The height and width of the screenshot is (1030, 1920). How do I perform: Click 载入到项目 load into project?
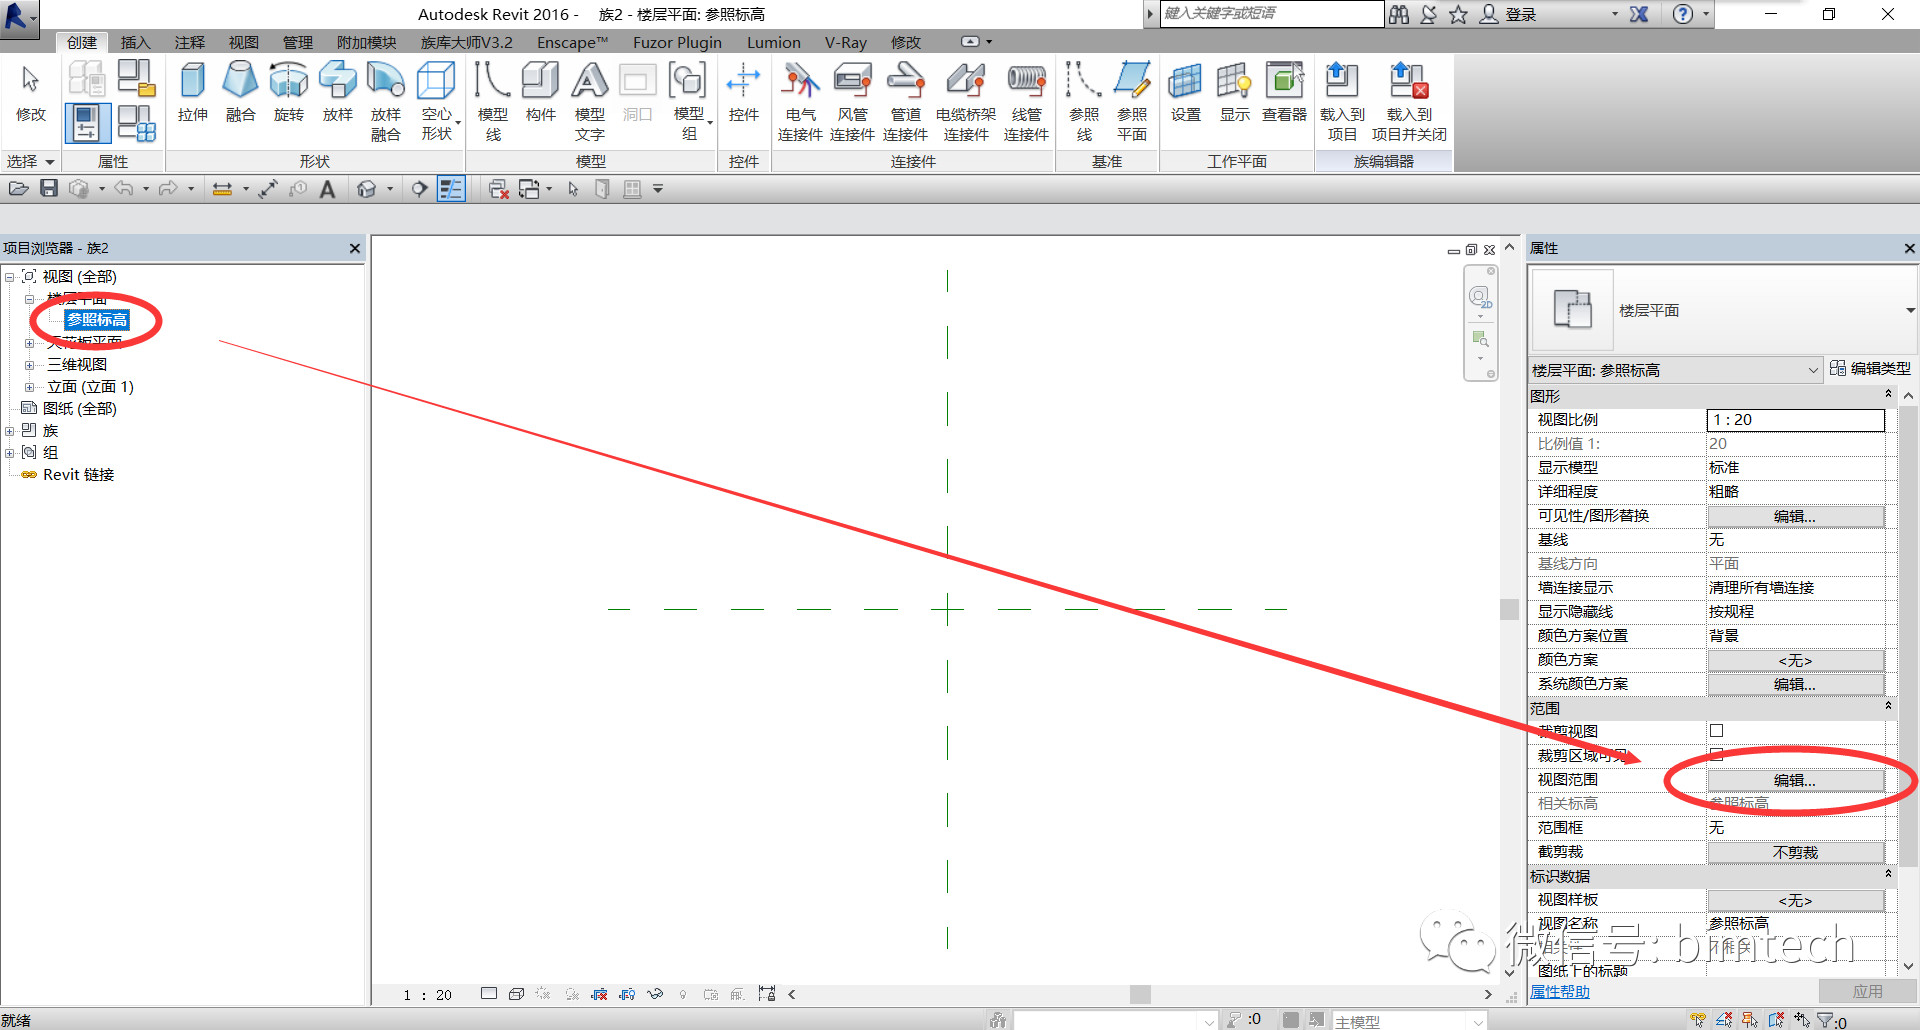pos(1342,101)
